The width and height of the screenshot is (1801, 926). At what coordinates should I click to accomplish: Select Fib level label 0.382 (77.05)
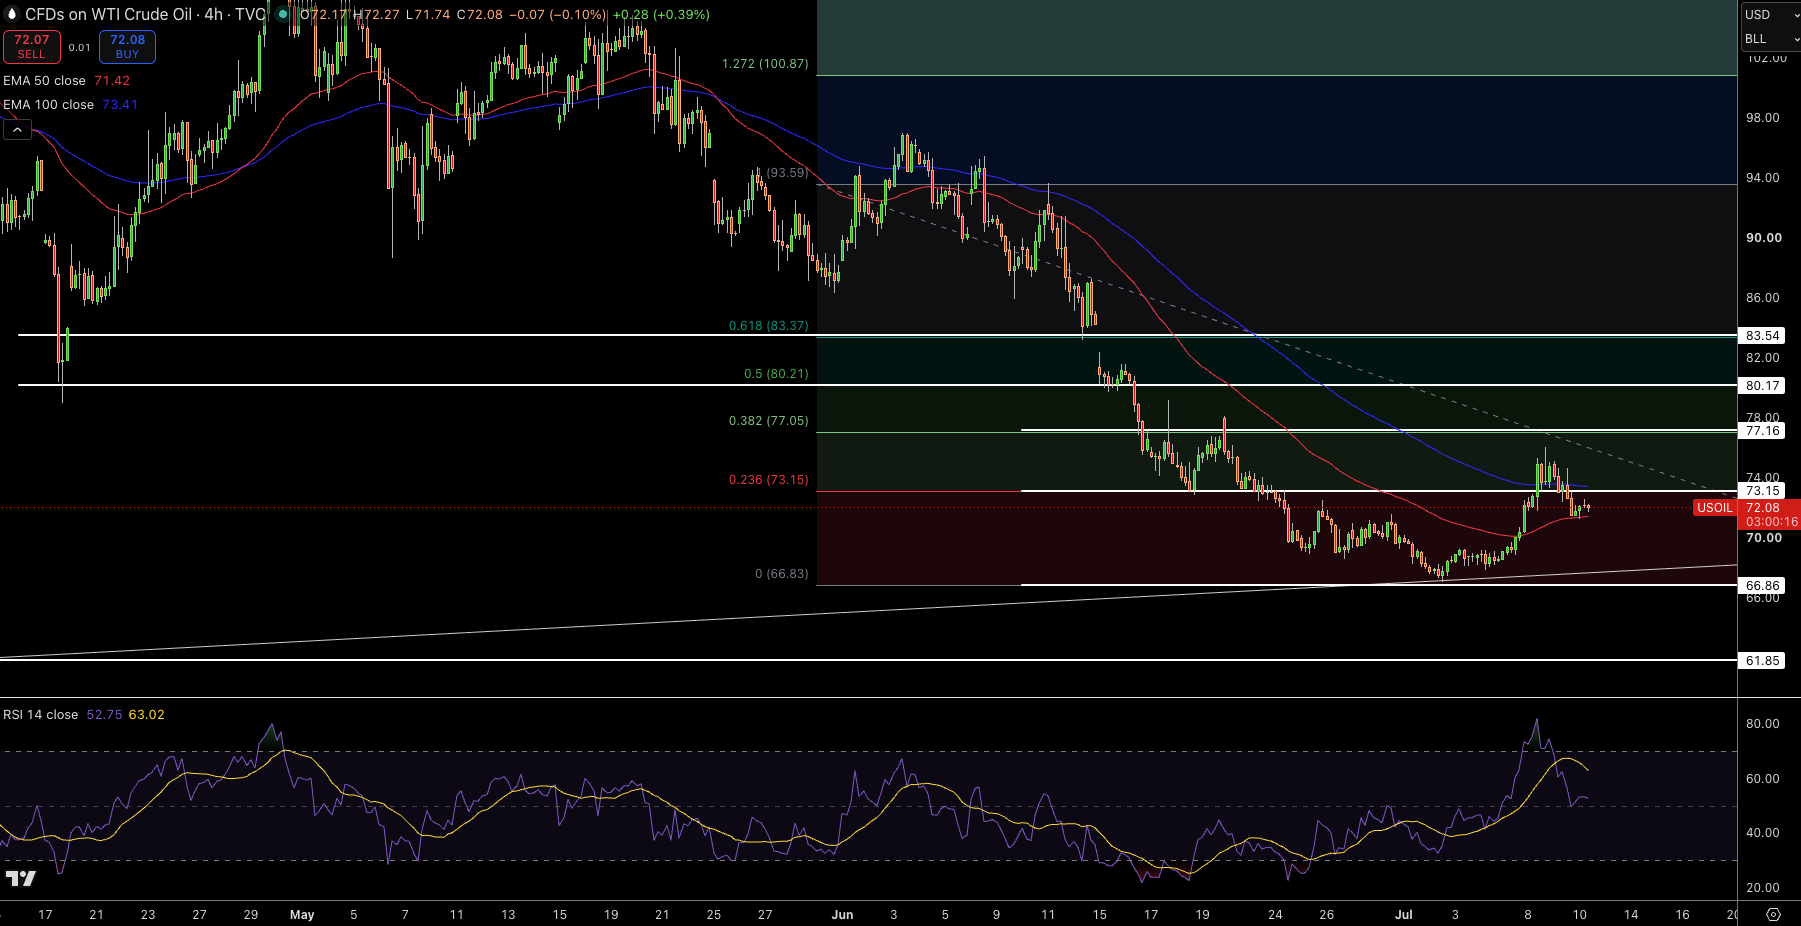(768, 420)
